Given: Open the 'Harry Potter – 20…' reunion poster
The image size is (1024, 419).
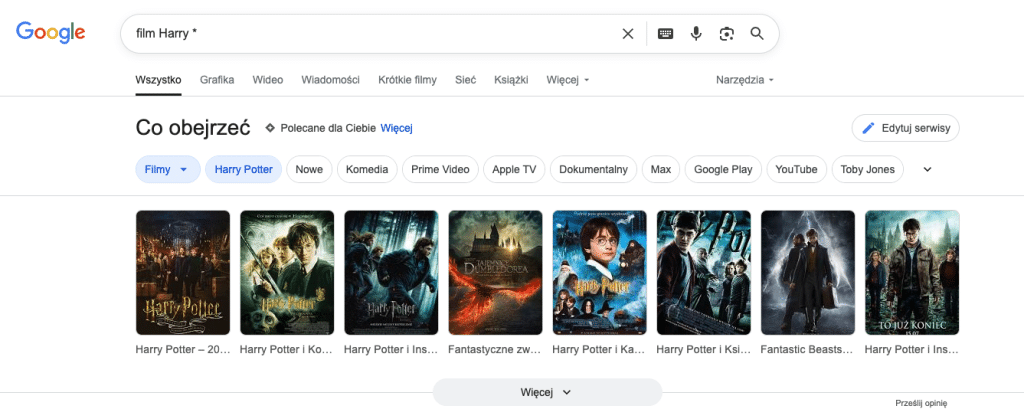Looking at the screenshot, I should 183,272.
